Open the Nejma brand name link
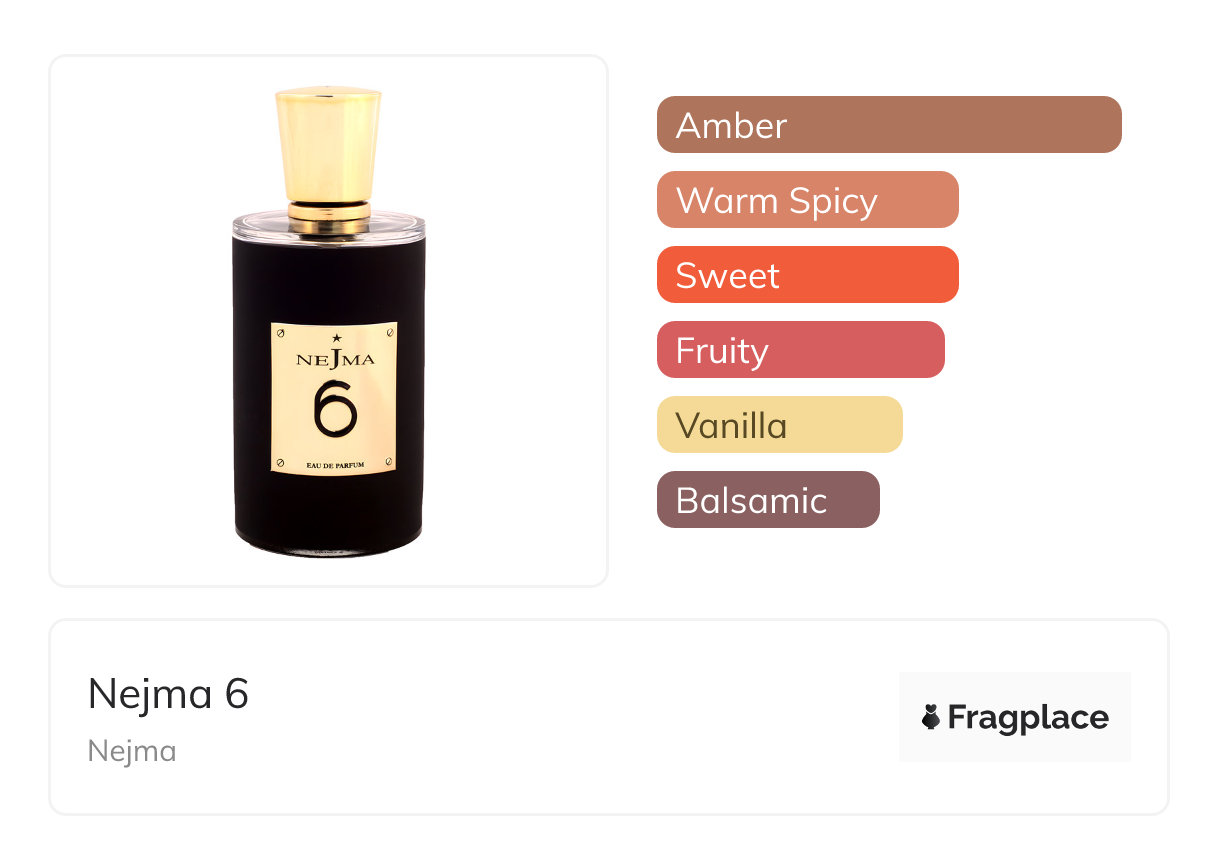The width and height of the screenshot is (1218, 864). coord(132,751)
